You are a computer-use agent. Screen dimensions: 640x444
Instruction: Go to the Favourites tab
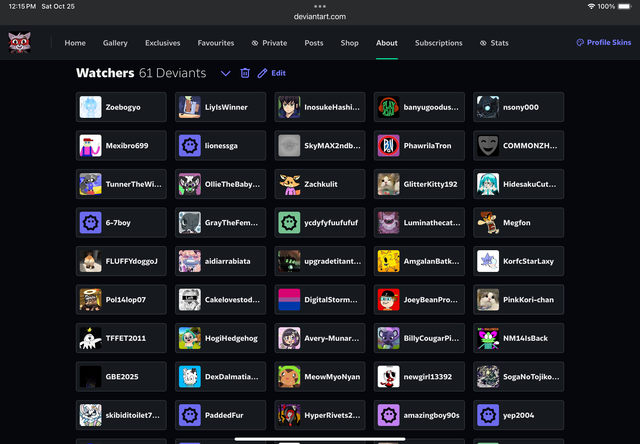click(x=216, y=43)
